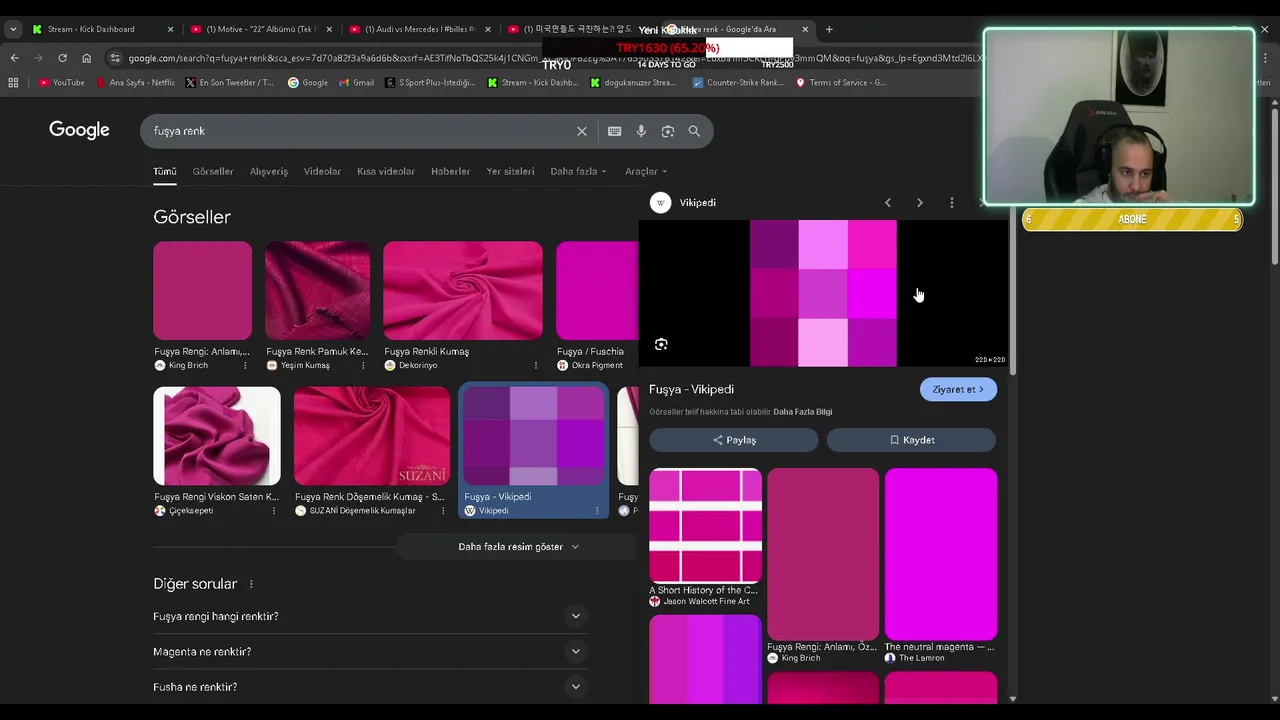Open Ana Sayfa - Netflix bookmark
Screen dimensions: 1280x720
tap(136, 83)
